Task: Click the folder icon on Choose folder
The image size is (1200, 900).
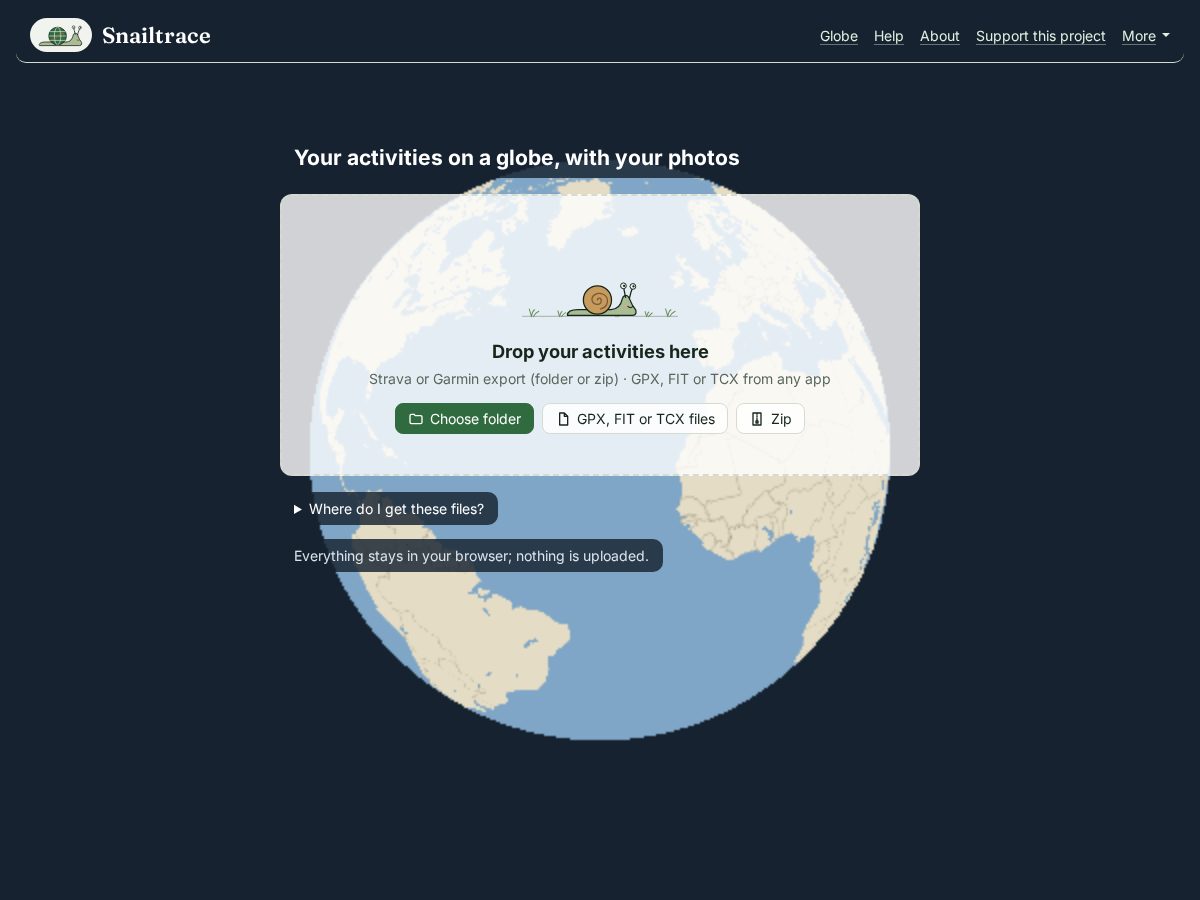Action: pos(416,419)
